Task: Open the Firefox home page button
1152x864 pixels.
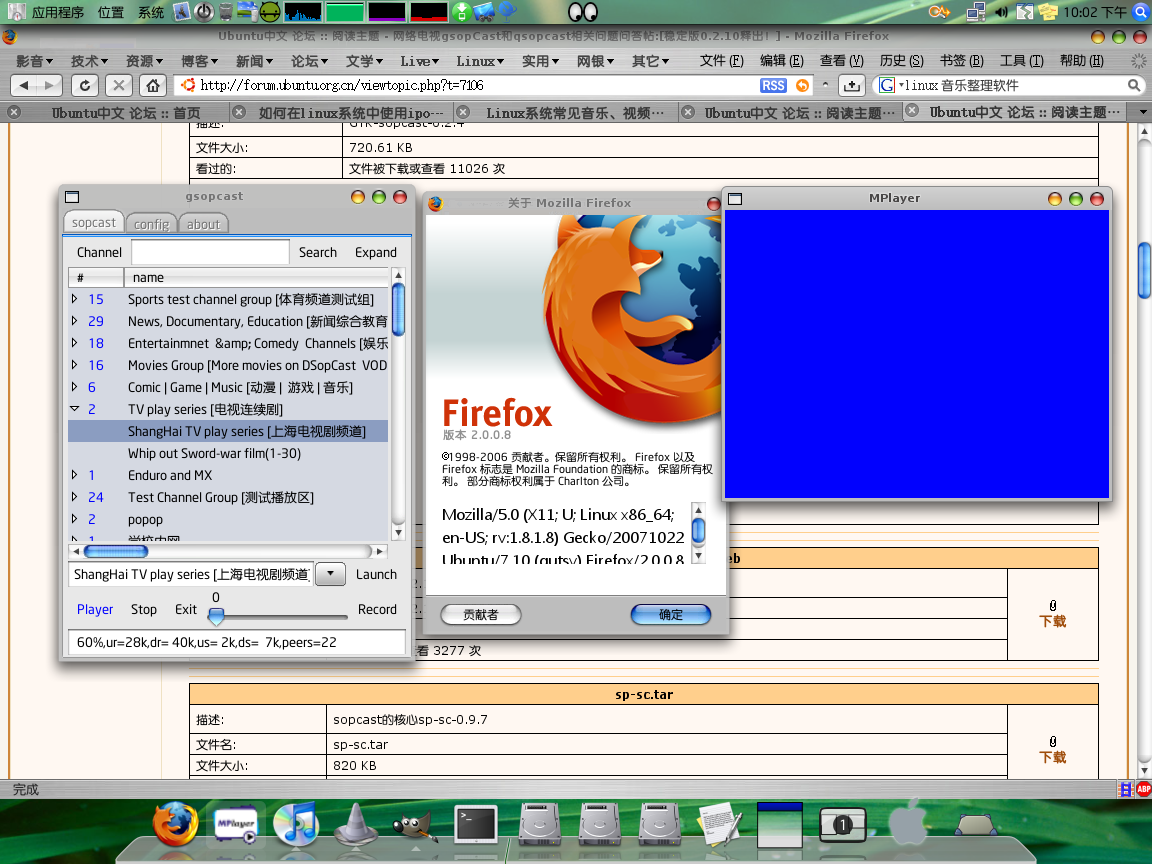Action: [152, 85]
